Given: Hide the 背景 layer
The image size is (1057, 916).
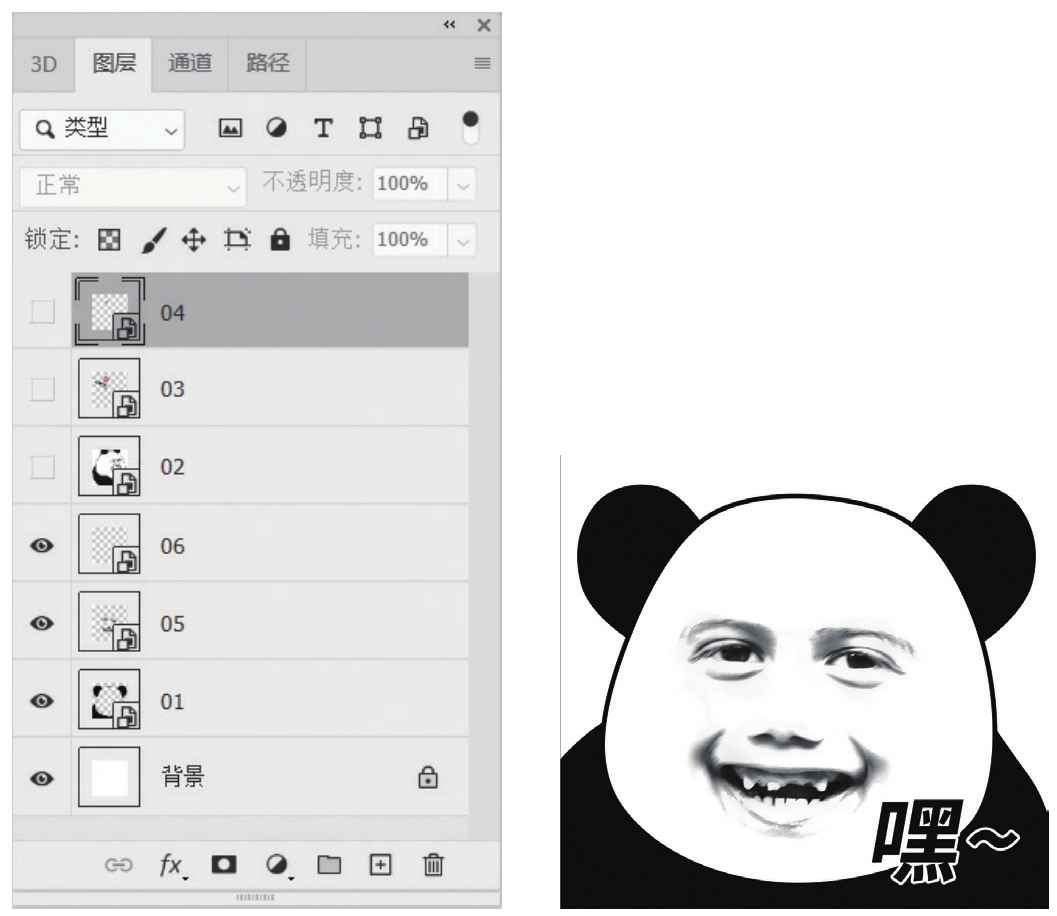Looking at the screenshot, I should 42,778.
